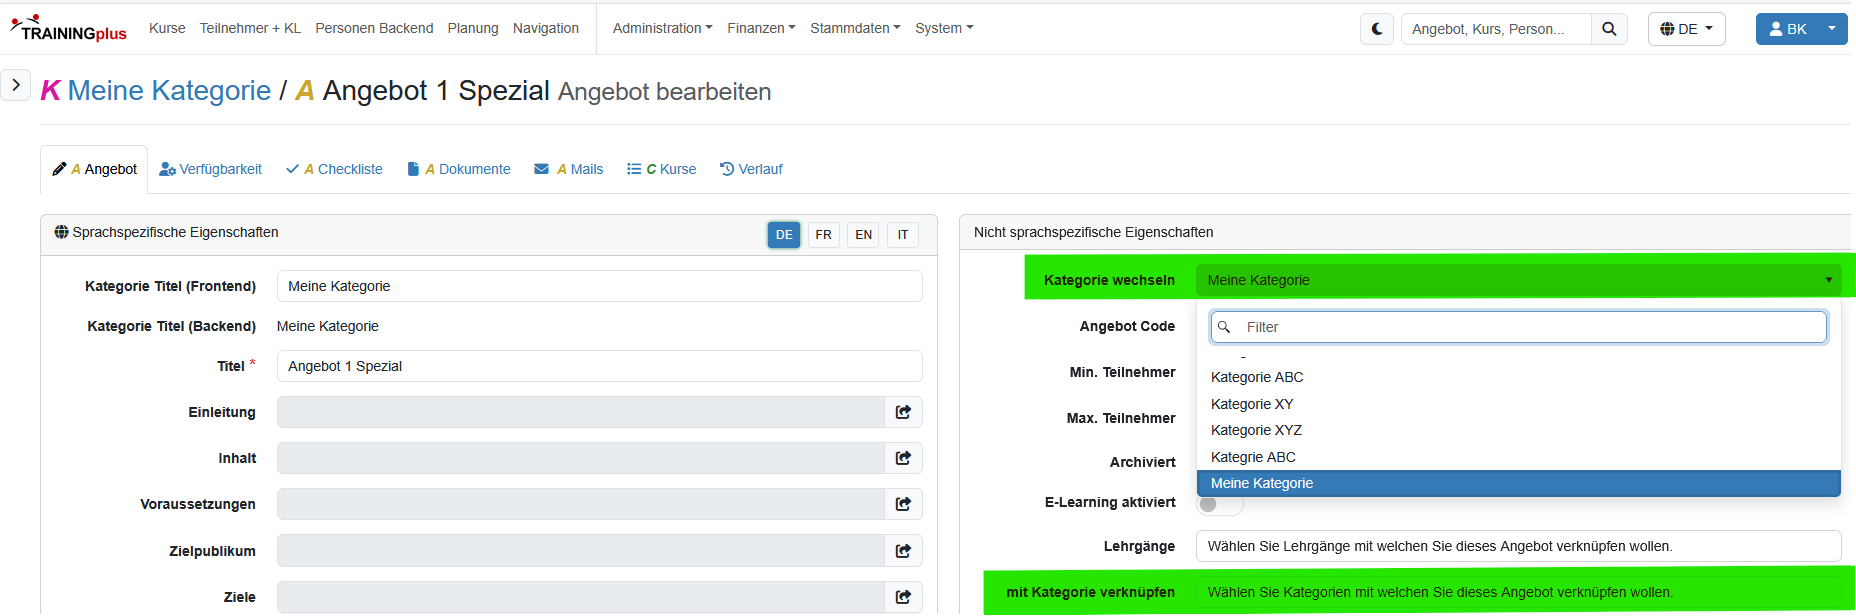The height and width of the screenshot is (616, 1856).
Task: Toggle the E-Learning aktiviert switch
Action: [x=1219, y=504]
